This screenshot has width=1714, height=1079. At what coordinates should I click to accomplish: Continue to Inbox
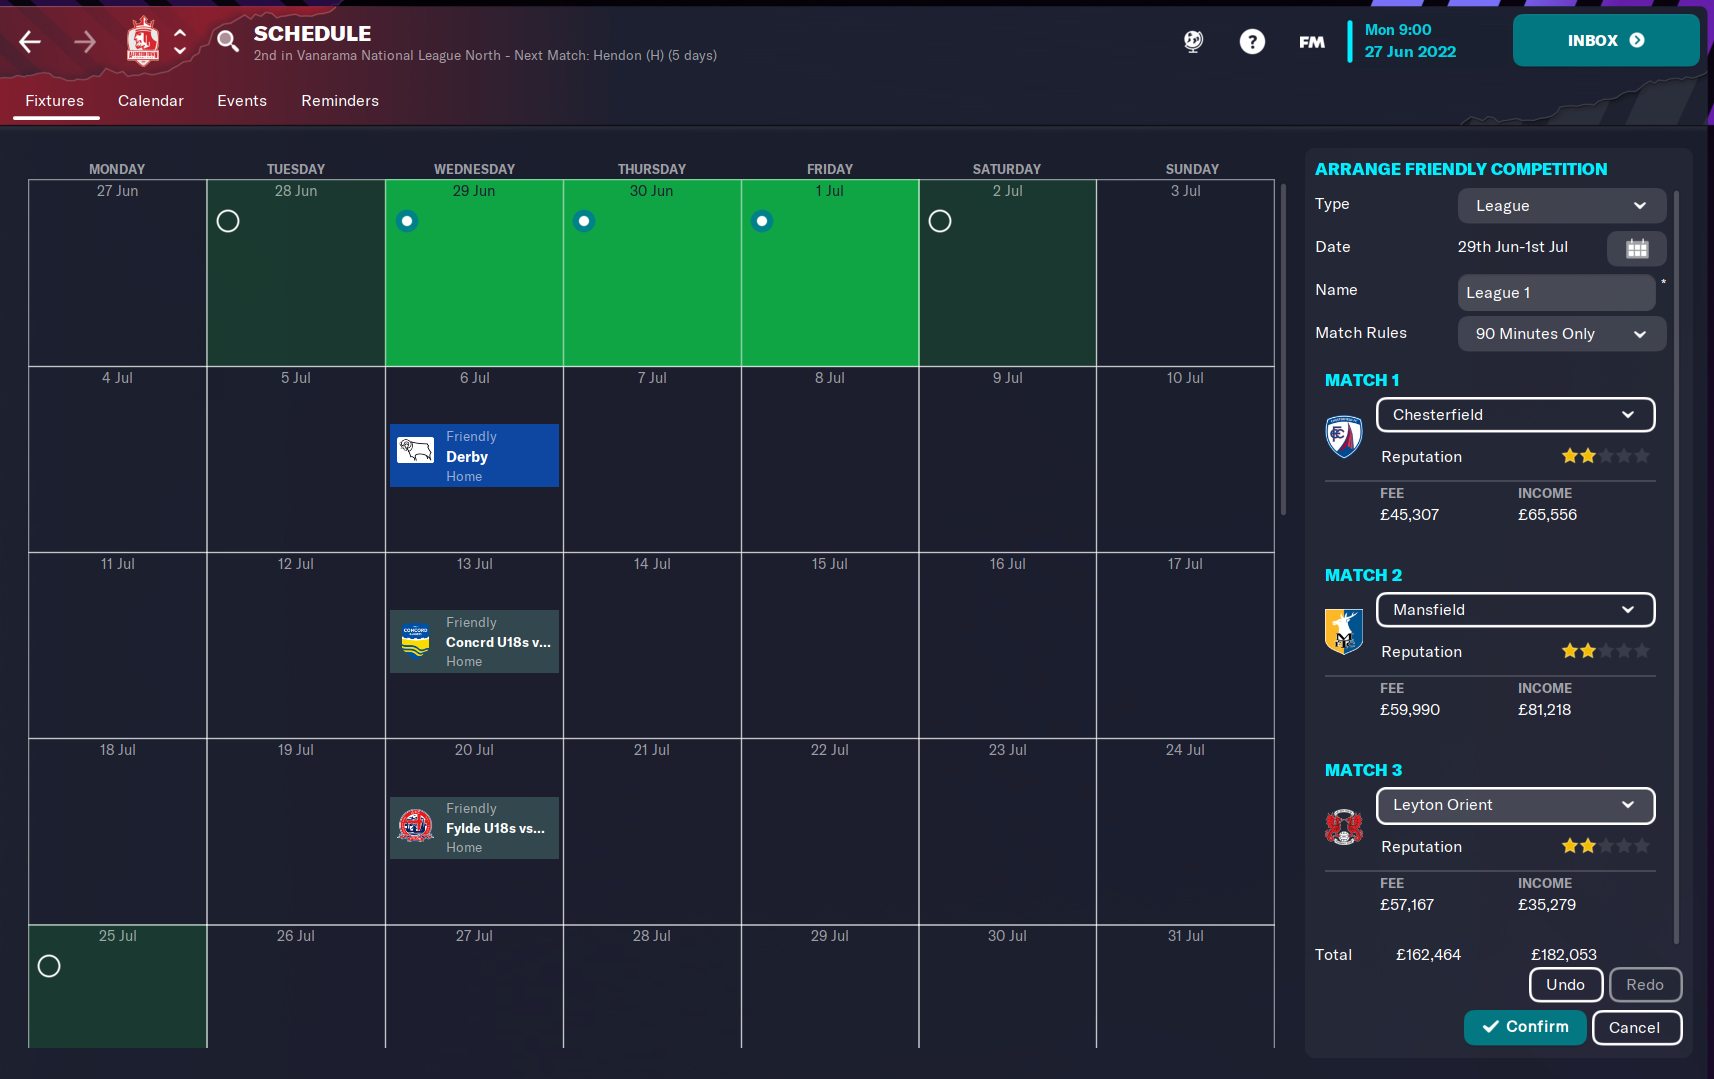tap(1606, 40)
